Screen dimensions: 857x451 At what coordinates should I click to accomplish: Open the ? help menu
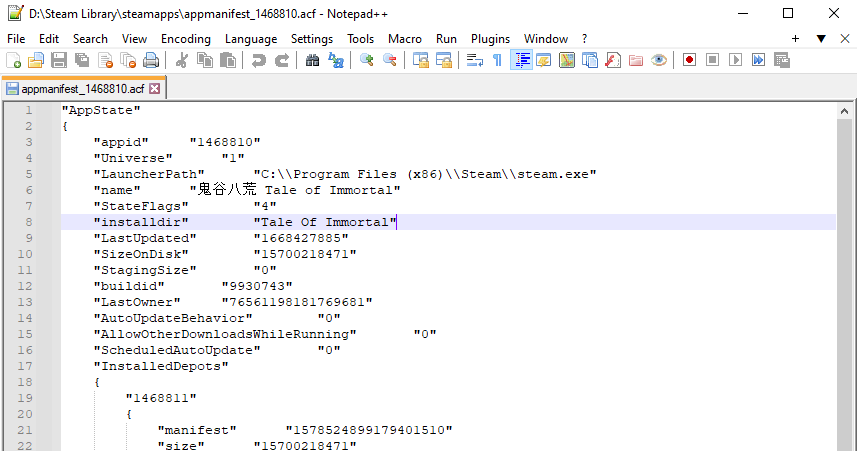pos(584,39)
